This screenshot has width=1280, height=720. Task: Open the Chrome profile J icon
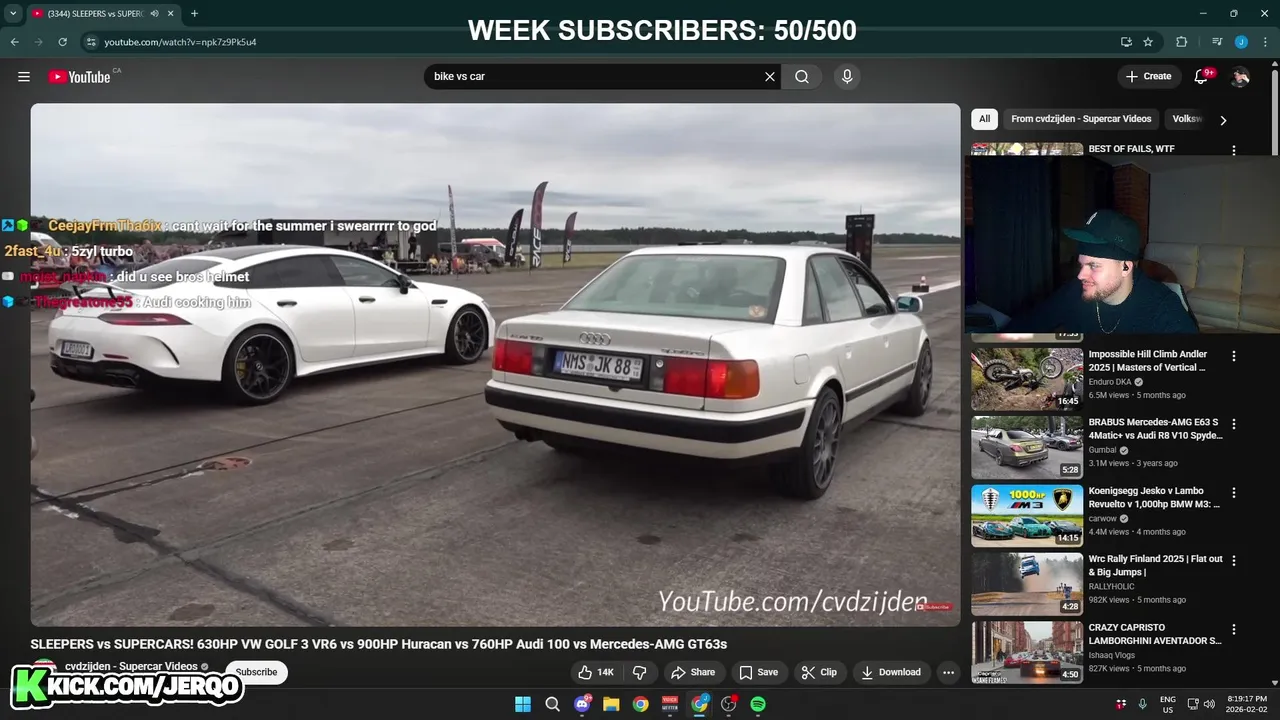[1241, 42]
